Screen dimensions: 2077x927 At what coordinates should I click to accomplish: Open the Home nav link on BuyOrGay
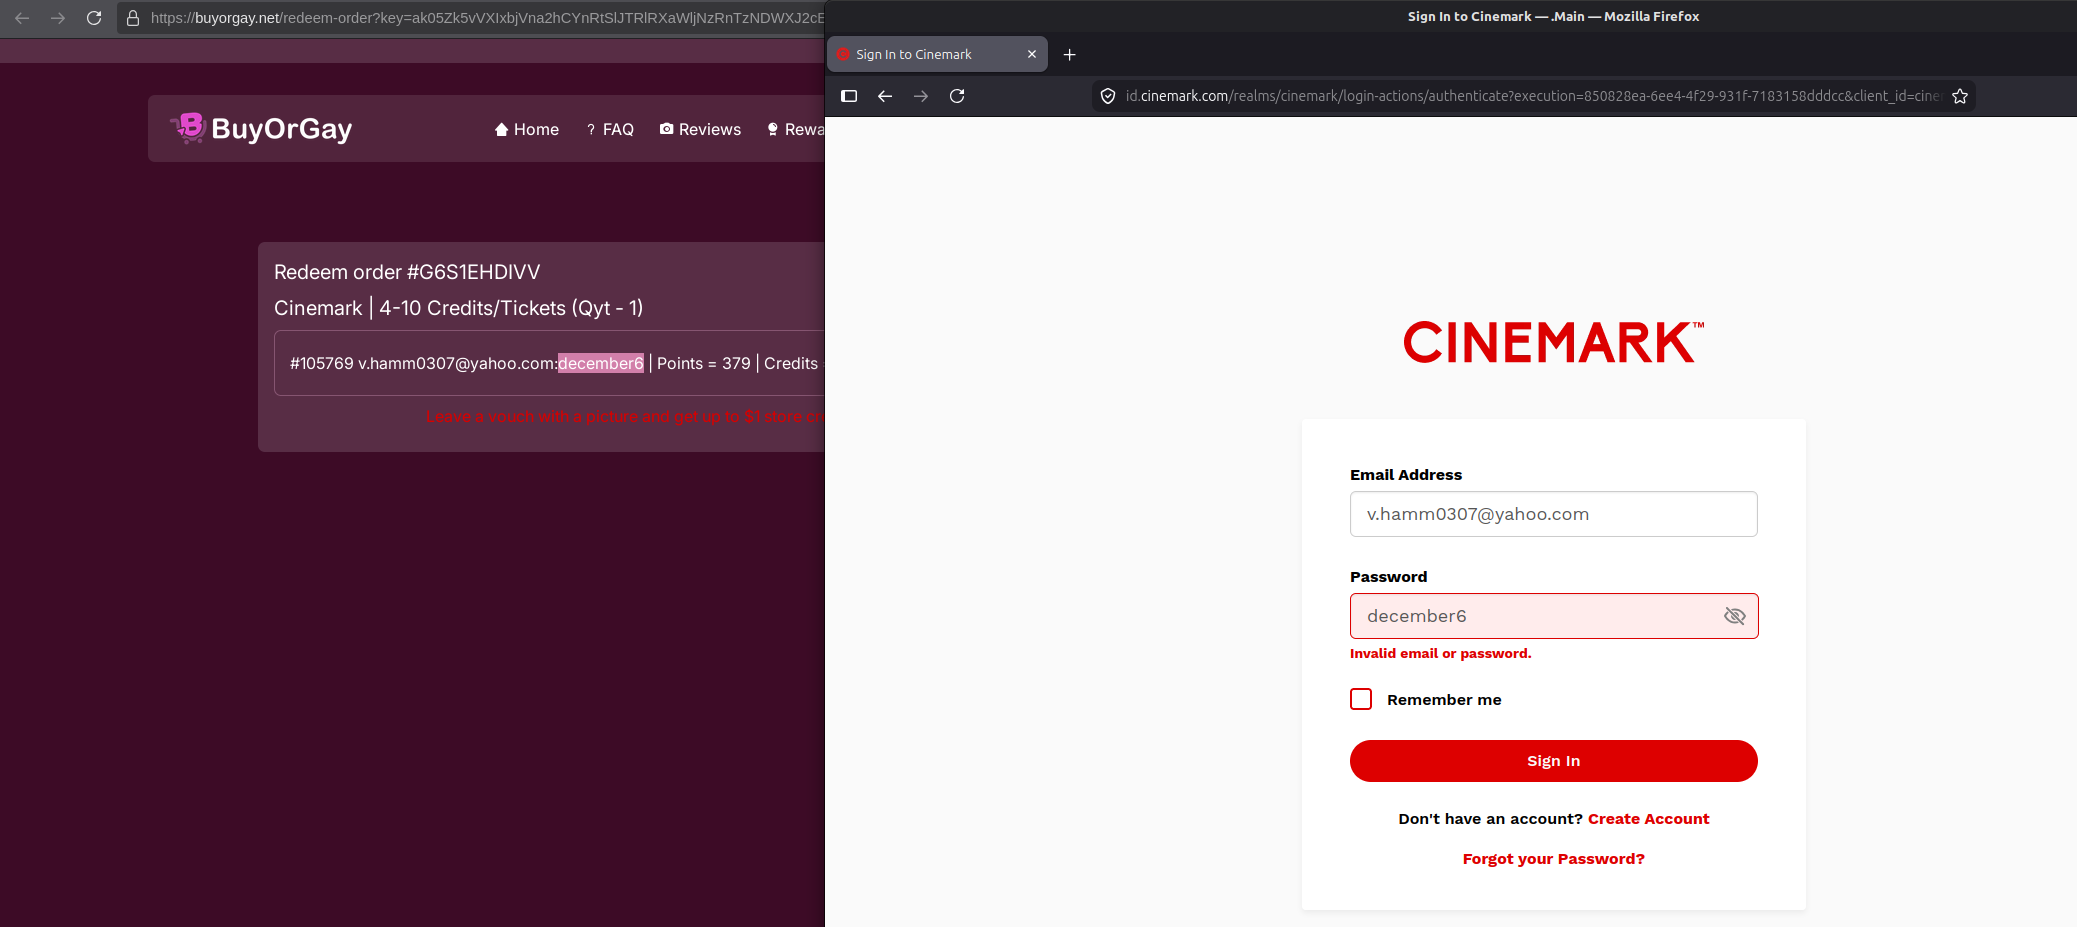[527, 129]
